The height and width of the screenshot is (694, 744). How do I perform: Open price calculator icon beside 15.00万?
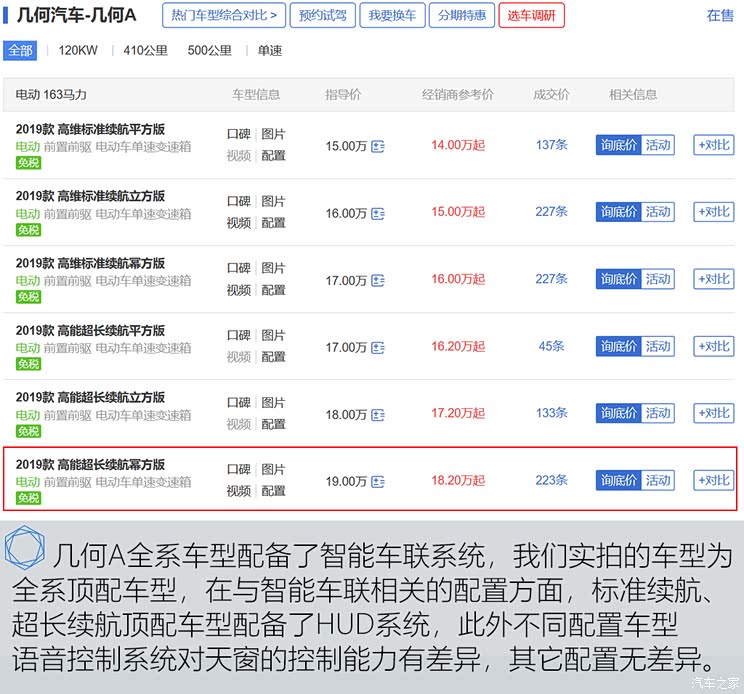(x=378, y=147)
